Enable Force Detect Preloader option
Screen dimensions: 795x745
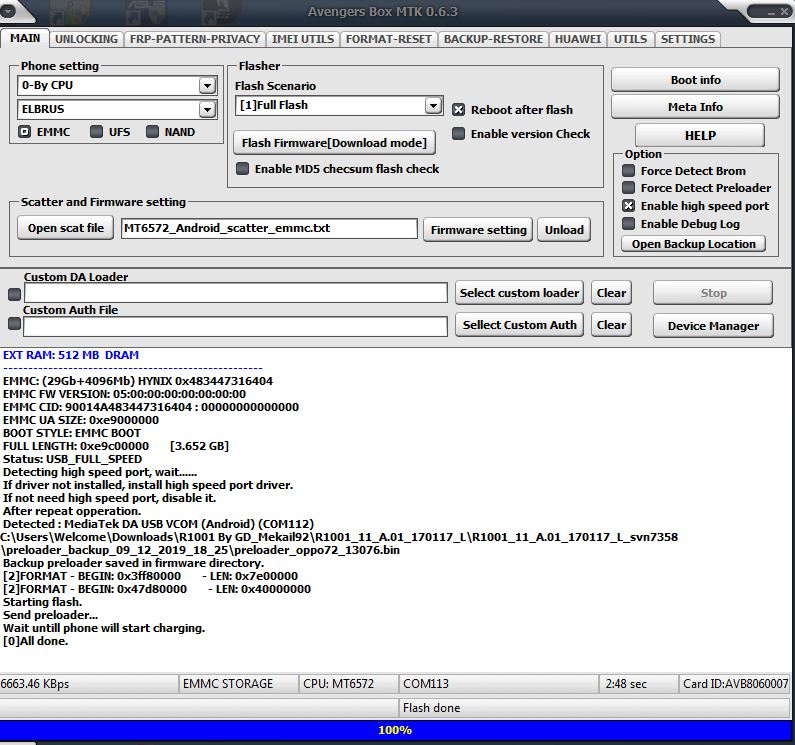[628, 188]
